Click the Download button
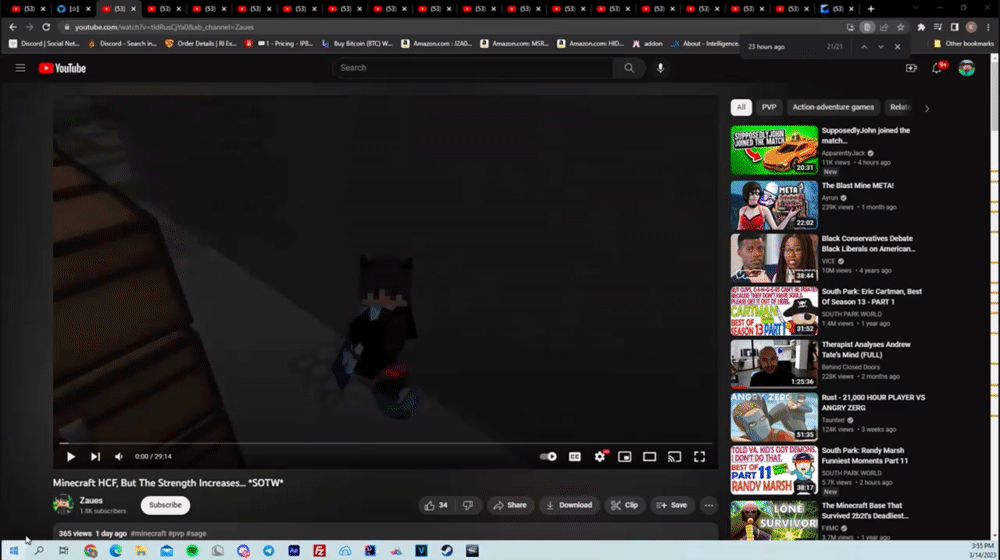The width and height of the screenshot is (1000, 560). tap(569, 505)
